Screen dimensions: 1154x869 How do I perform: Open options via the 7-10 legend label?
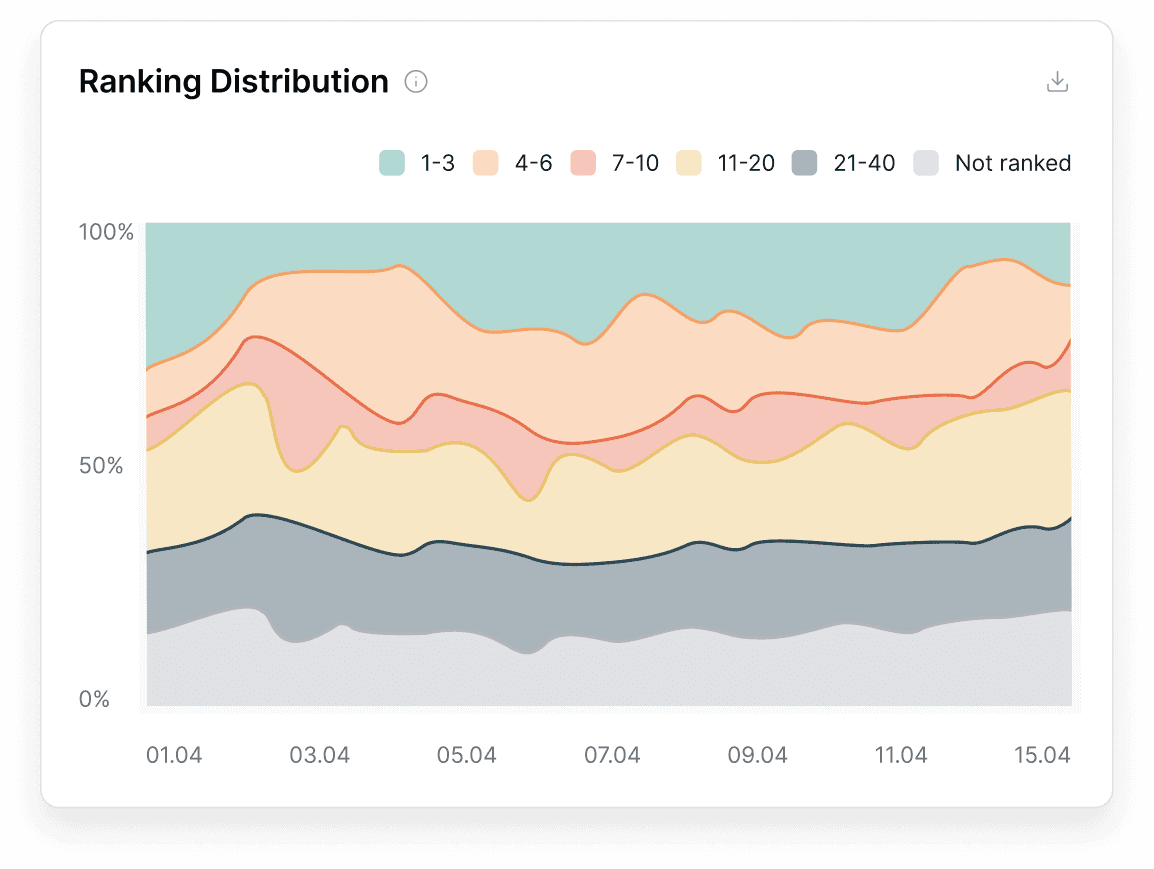click(637, 162)
